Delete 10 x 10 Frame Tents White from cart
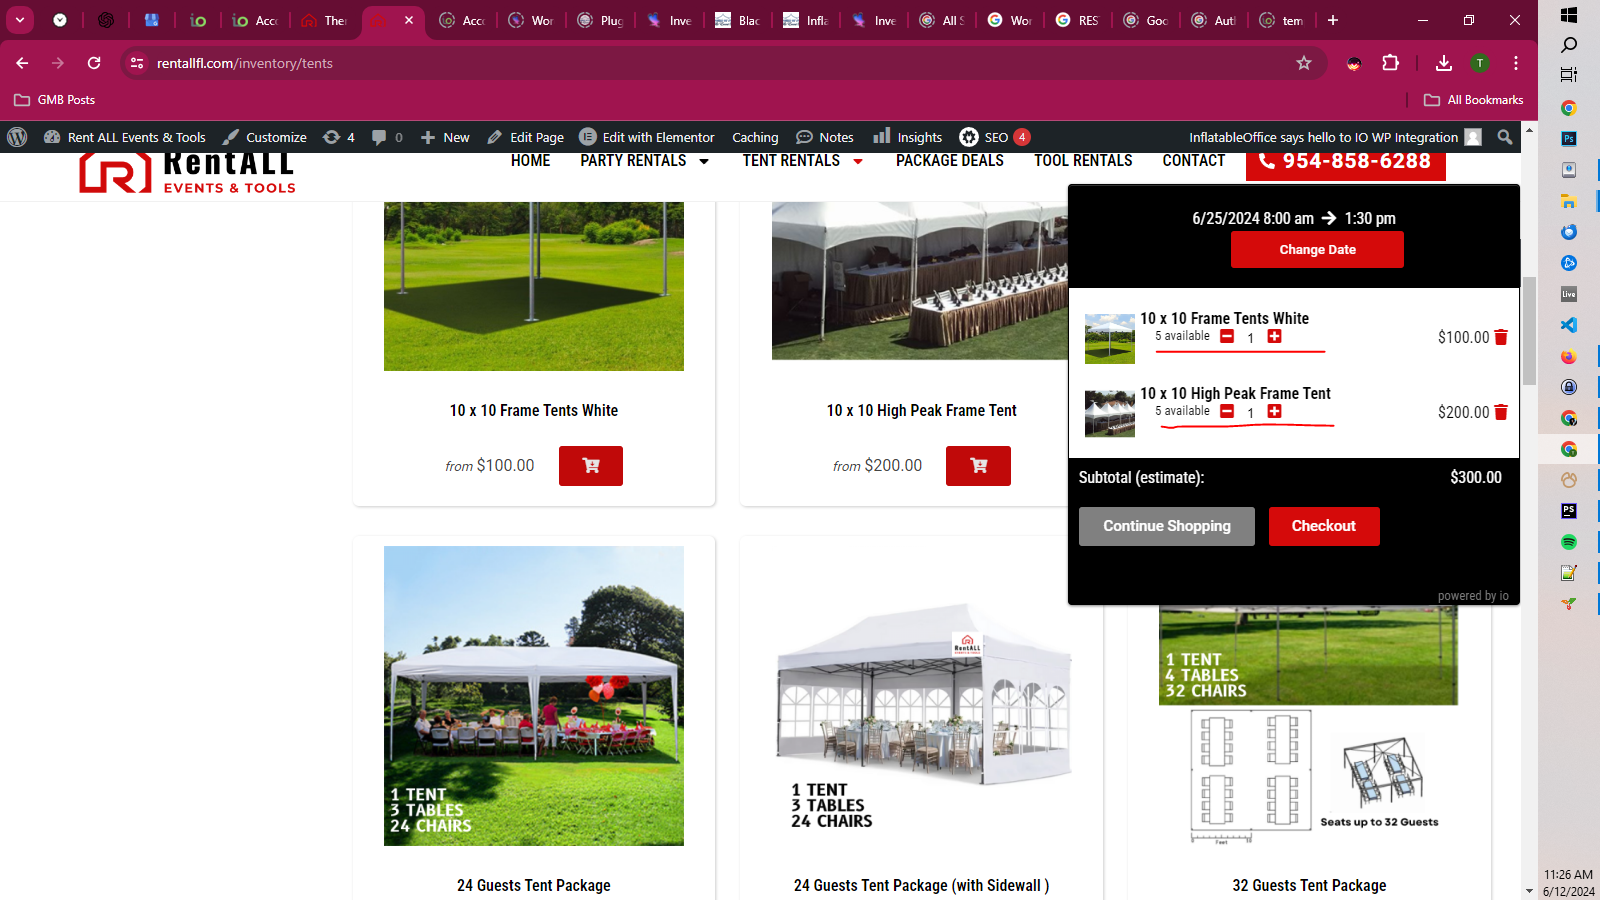 pyautogui.click(x=1500, y=338)
